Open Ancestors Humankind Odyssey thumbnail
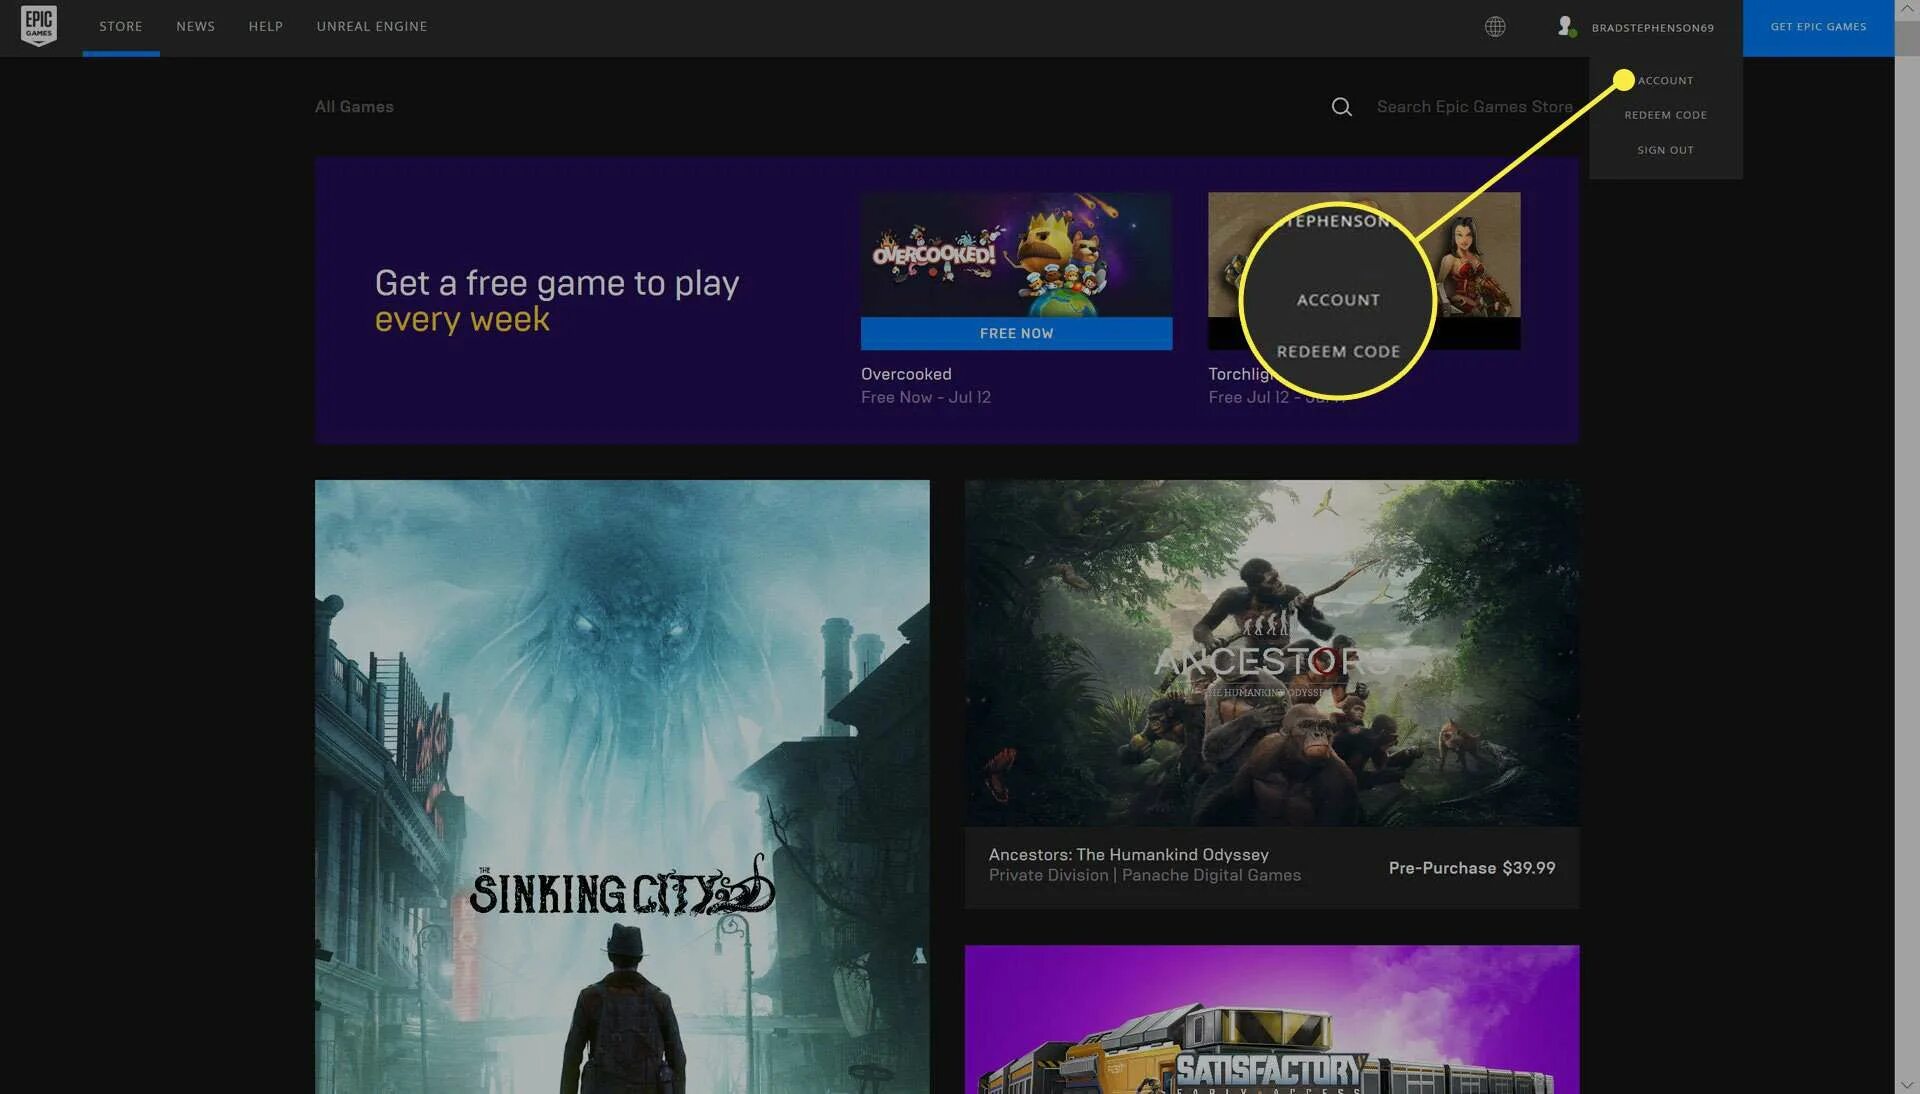1920x1094 pixels. [1271, 652]
